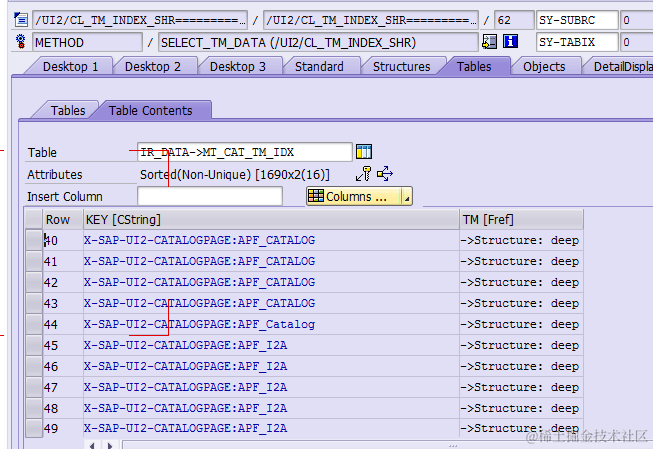The image size is (653, 449).
Task: Click the Row column header
Action: [63, 220]
